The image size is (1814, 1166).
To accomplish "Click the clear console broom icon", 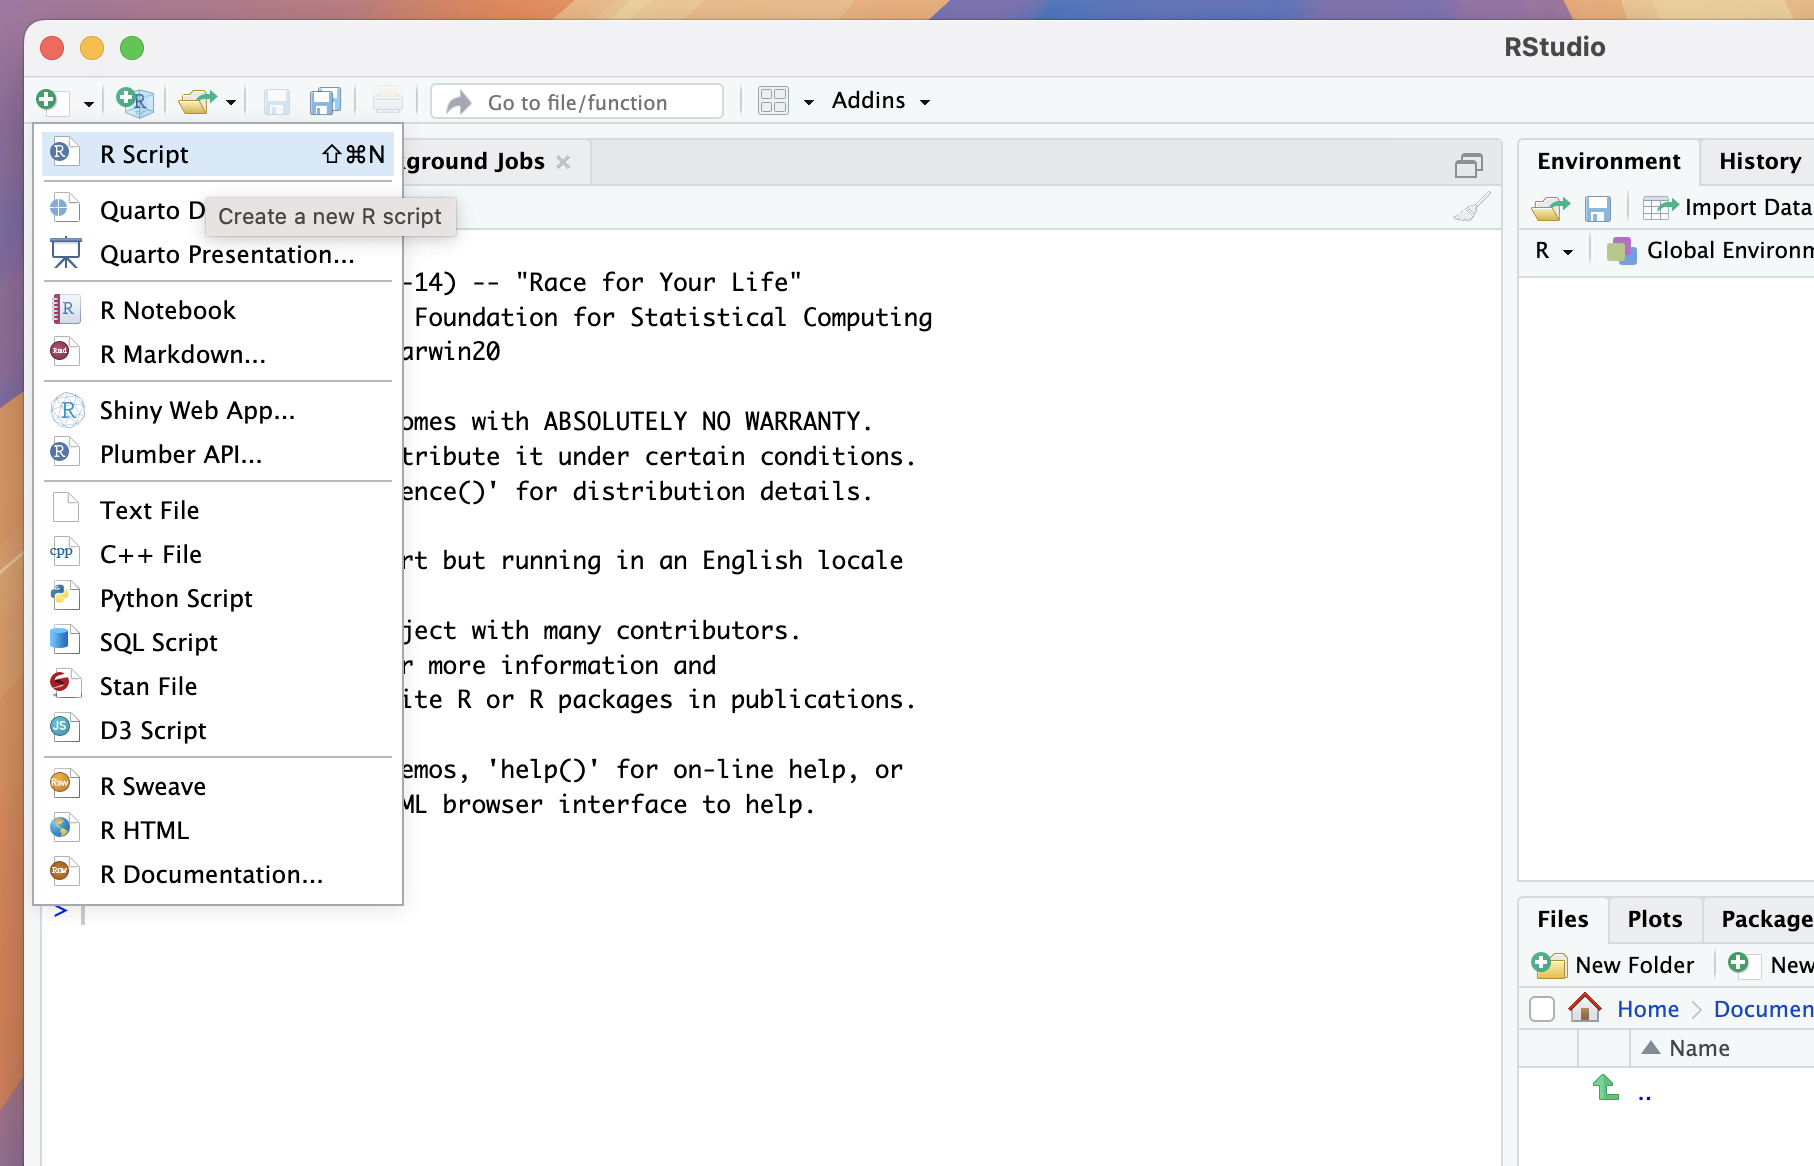I will (1471, 208).
